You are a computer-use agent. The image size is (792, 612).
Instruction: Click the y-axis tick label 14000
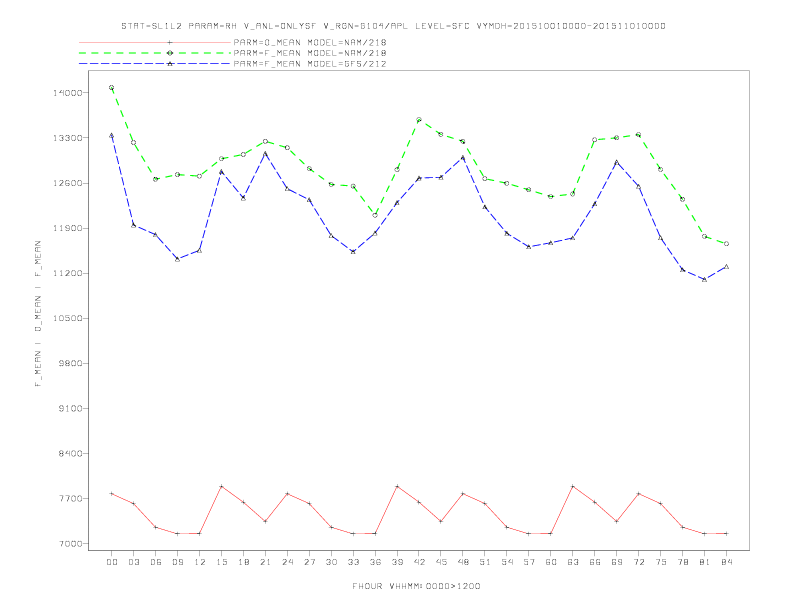(68, 93)
